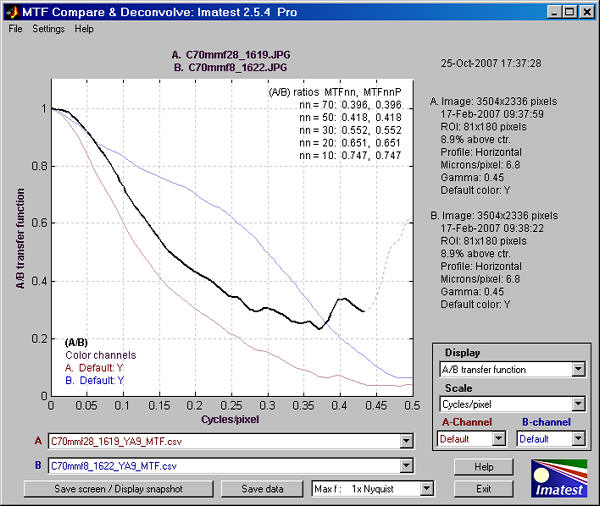This screenshot has height=506, width=600.
Task: Click the Display panel heading
Action: pyautogui.click(x=462, y=353)
